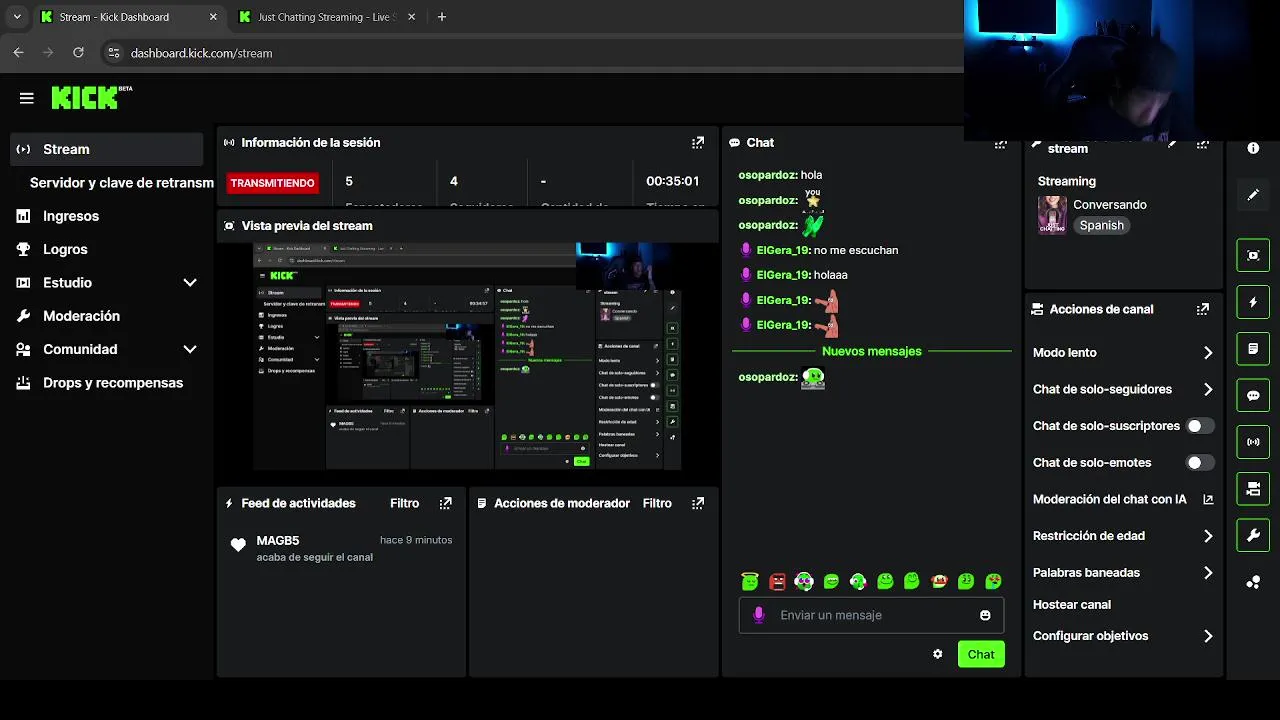The height and width of the screenshot is (720, 1280).
Task: Click the 00:35:01 stream timer
Action: tap(673, 182)
